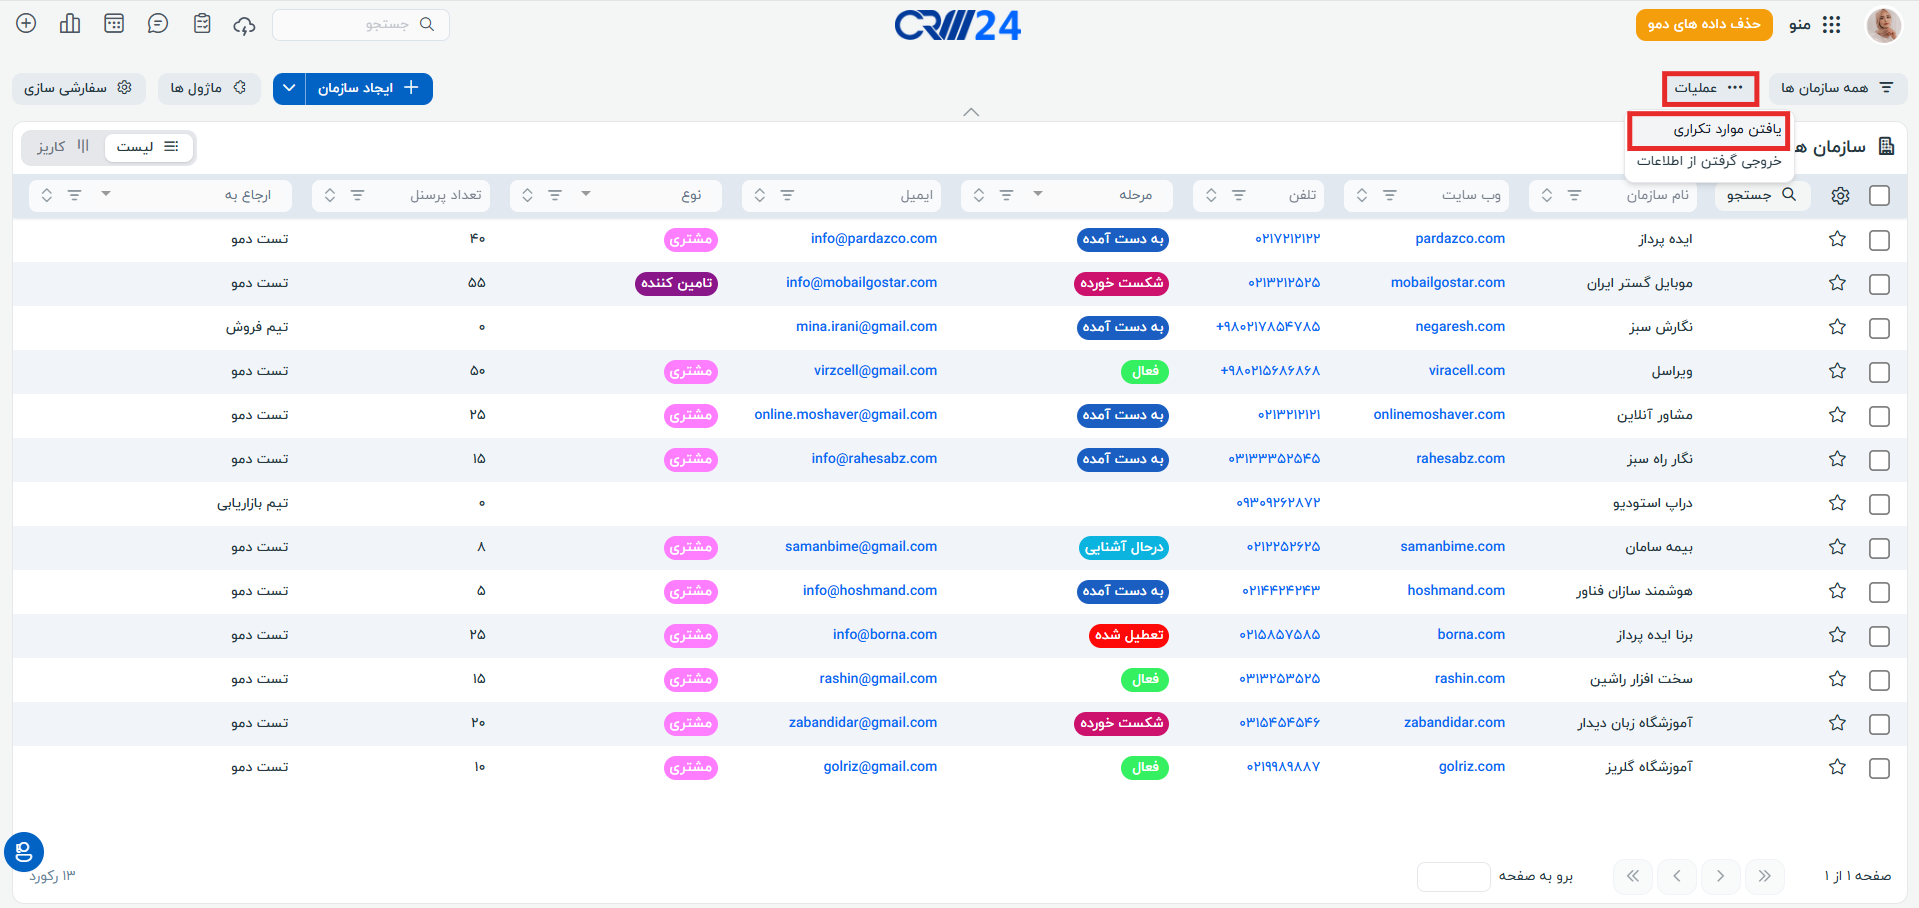Viewport: 1919px width, 908px height.
Task: Expand the مرحله column dropdown arrow
Action: click(x=1038, y=194)
